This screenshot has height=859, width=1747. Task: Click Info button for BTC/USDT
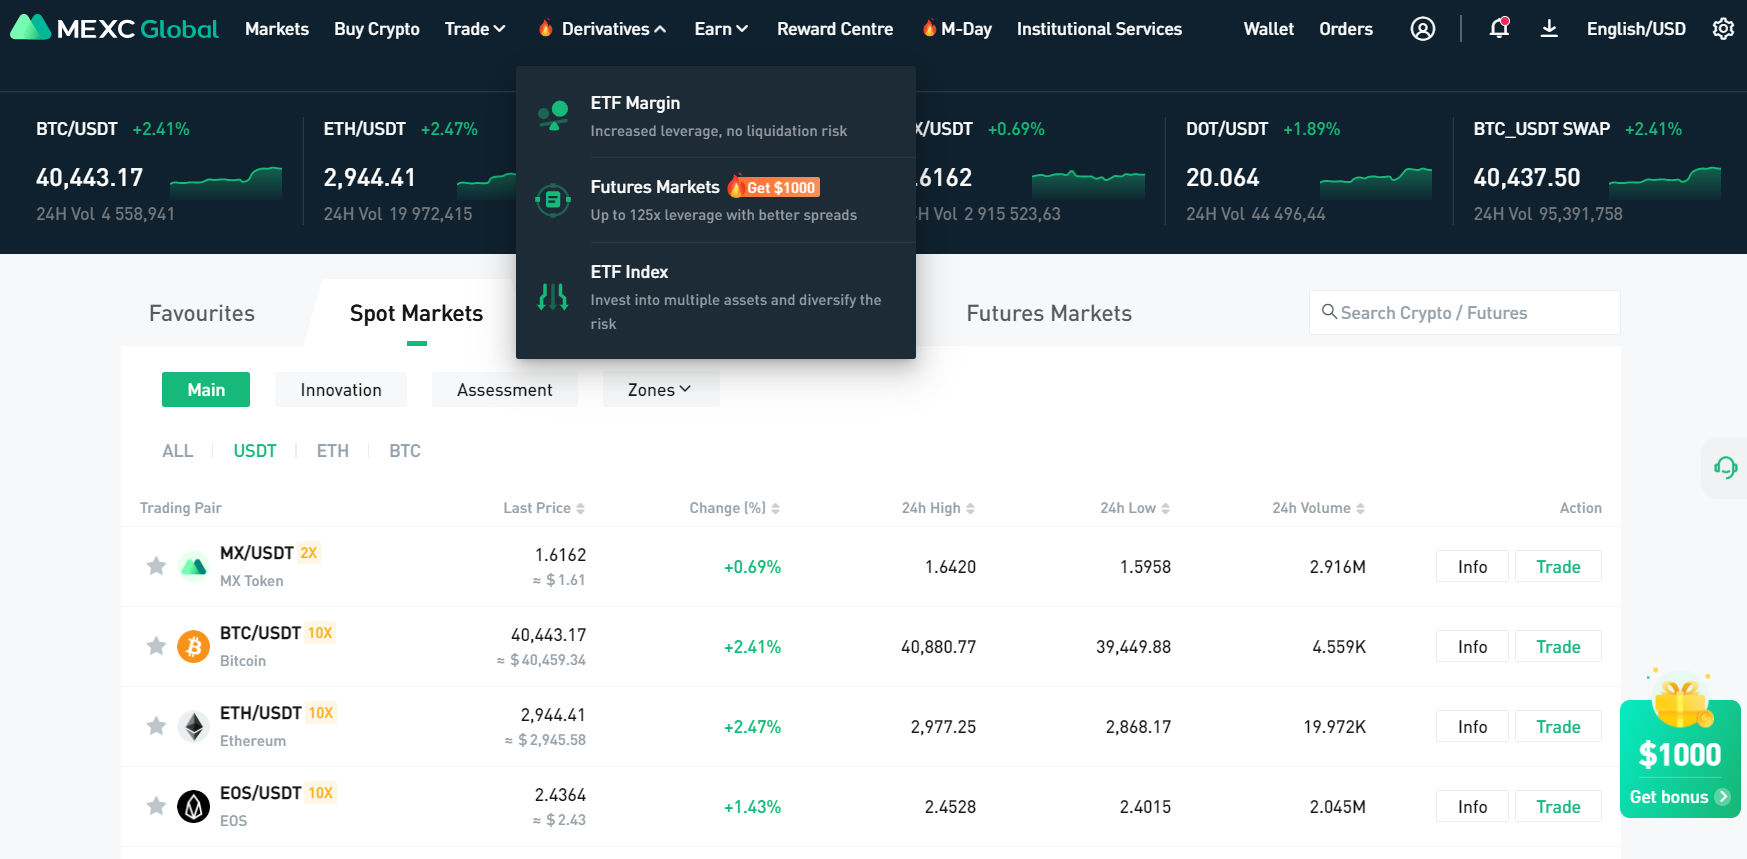(1472, 646)
